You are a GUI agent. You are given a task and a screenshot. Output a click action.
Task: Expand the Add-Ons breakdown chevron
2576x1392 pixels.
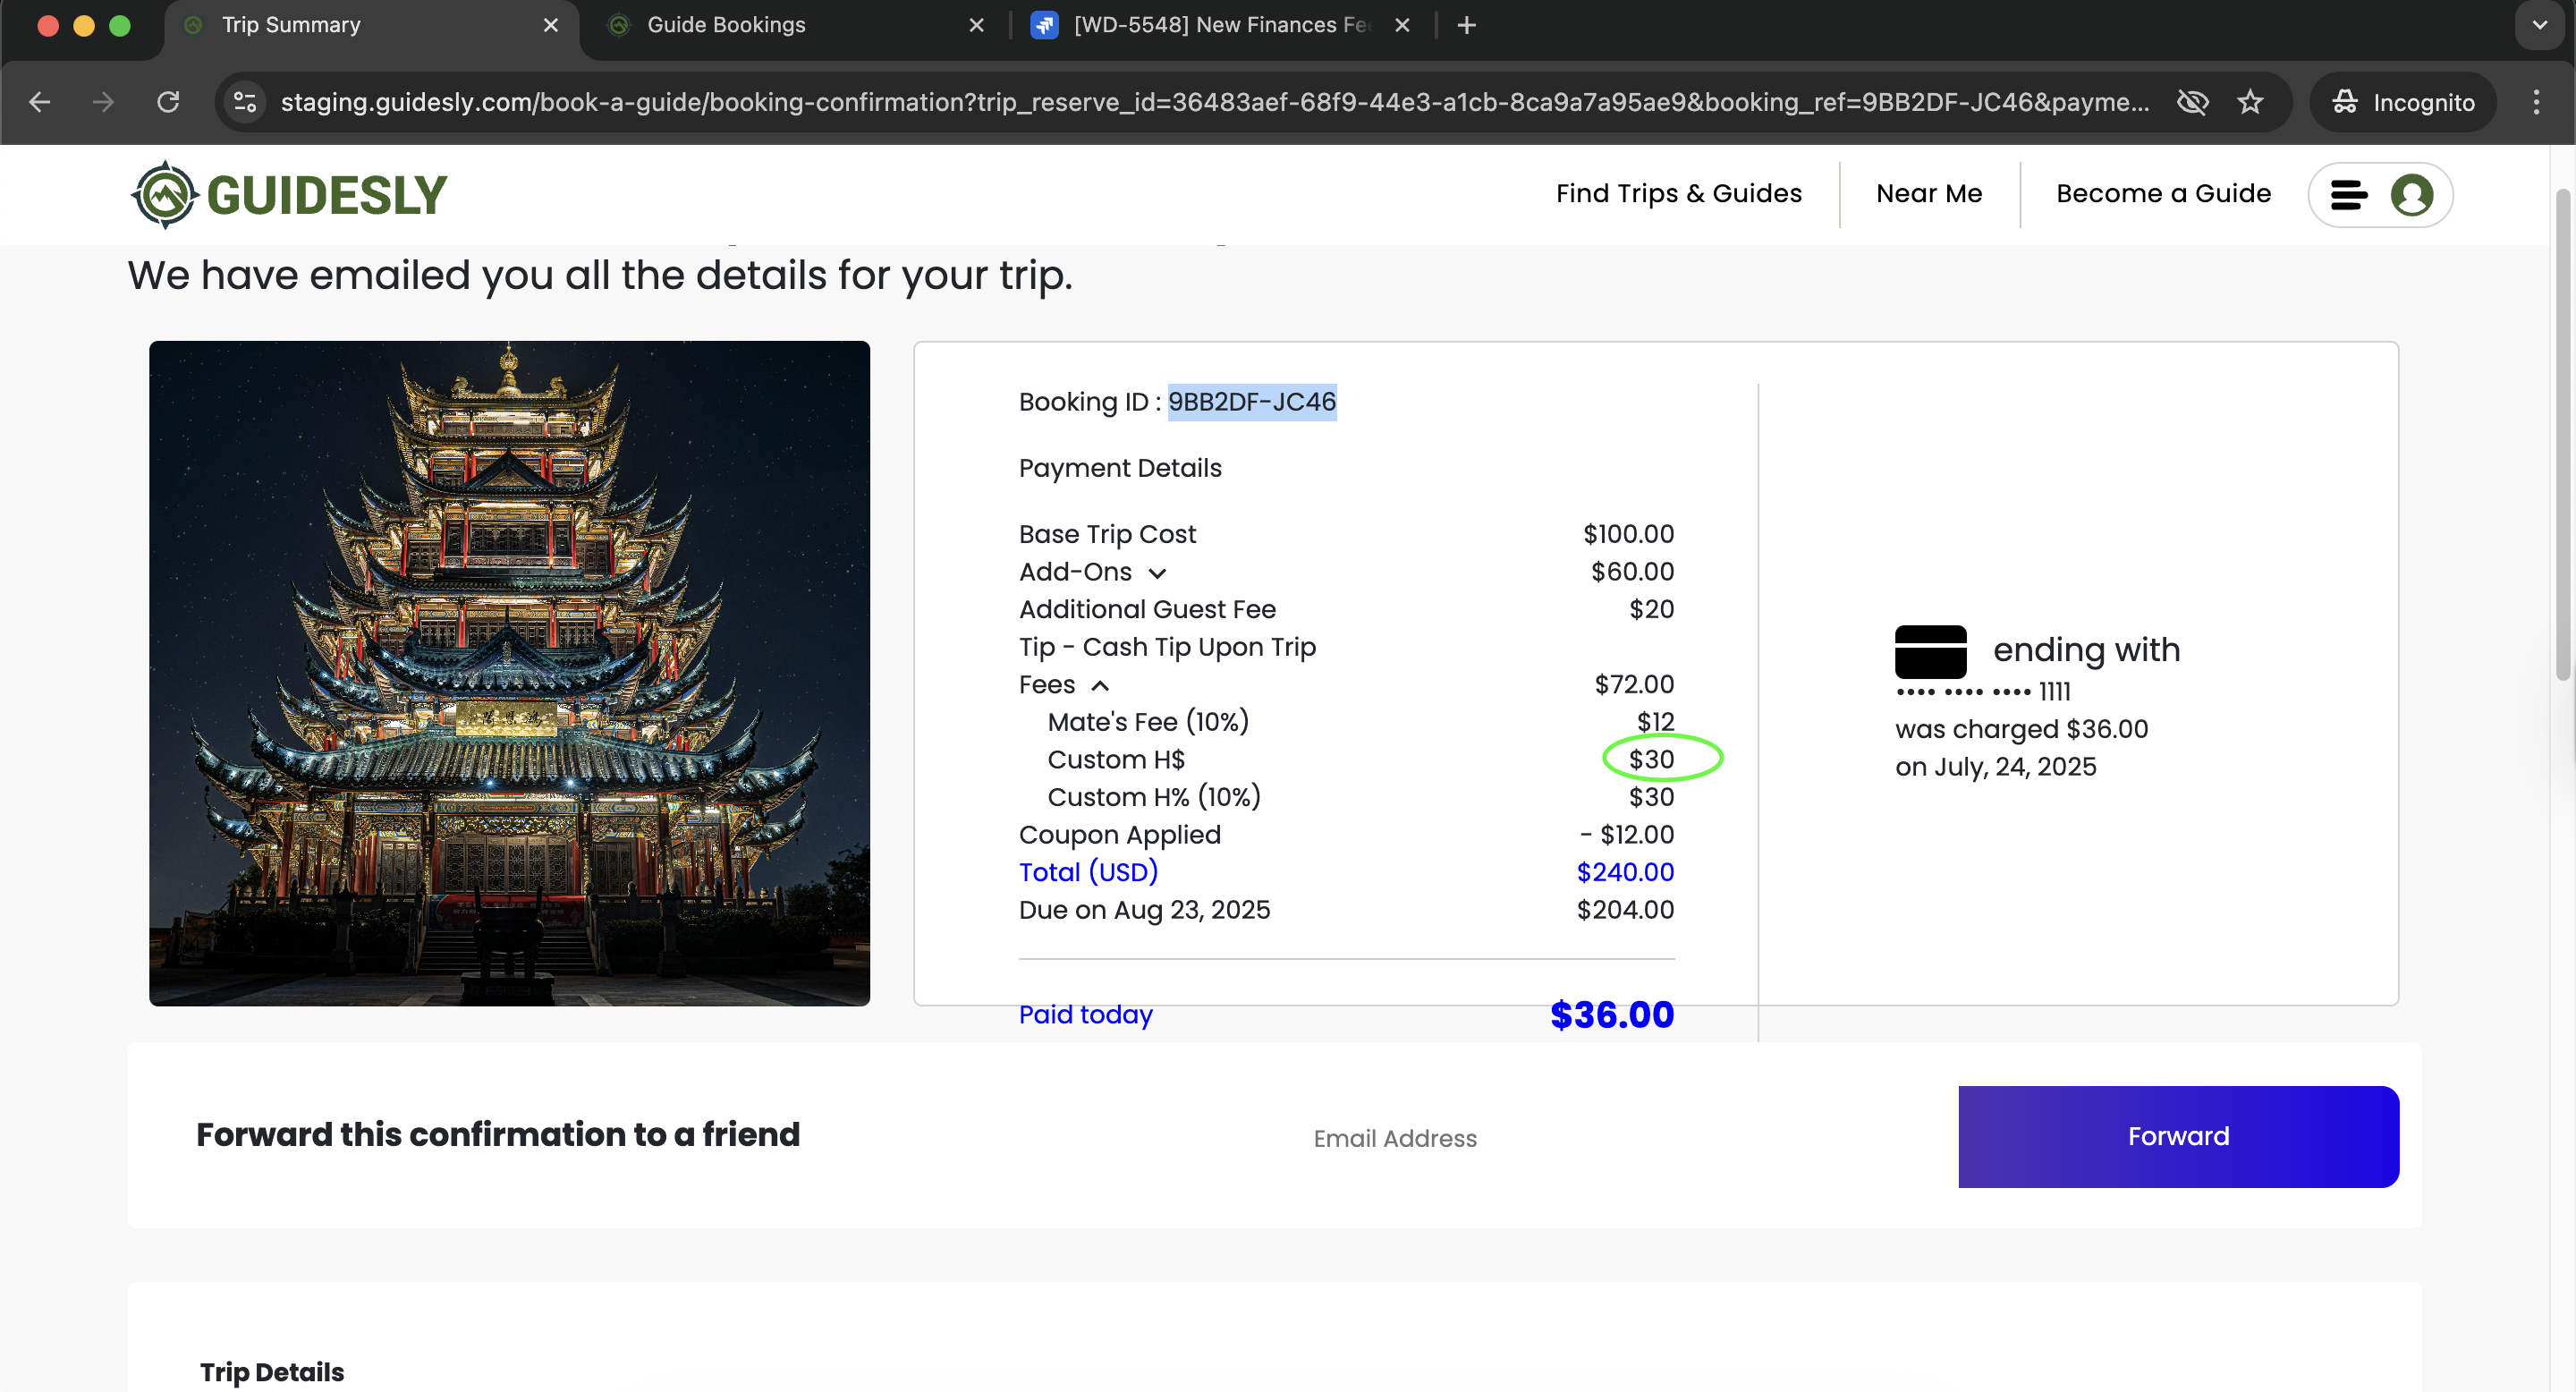point(1157,573)
